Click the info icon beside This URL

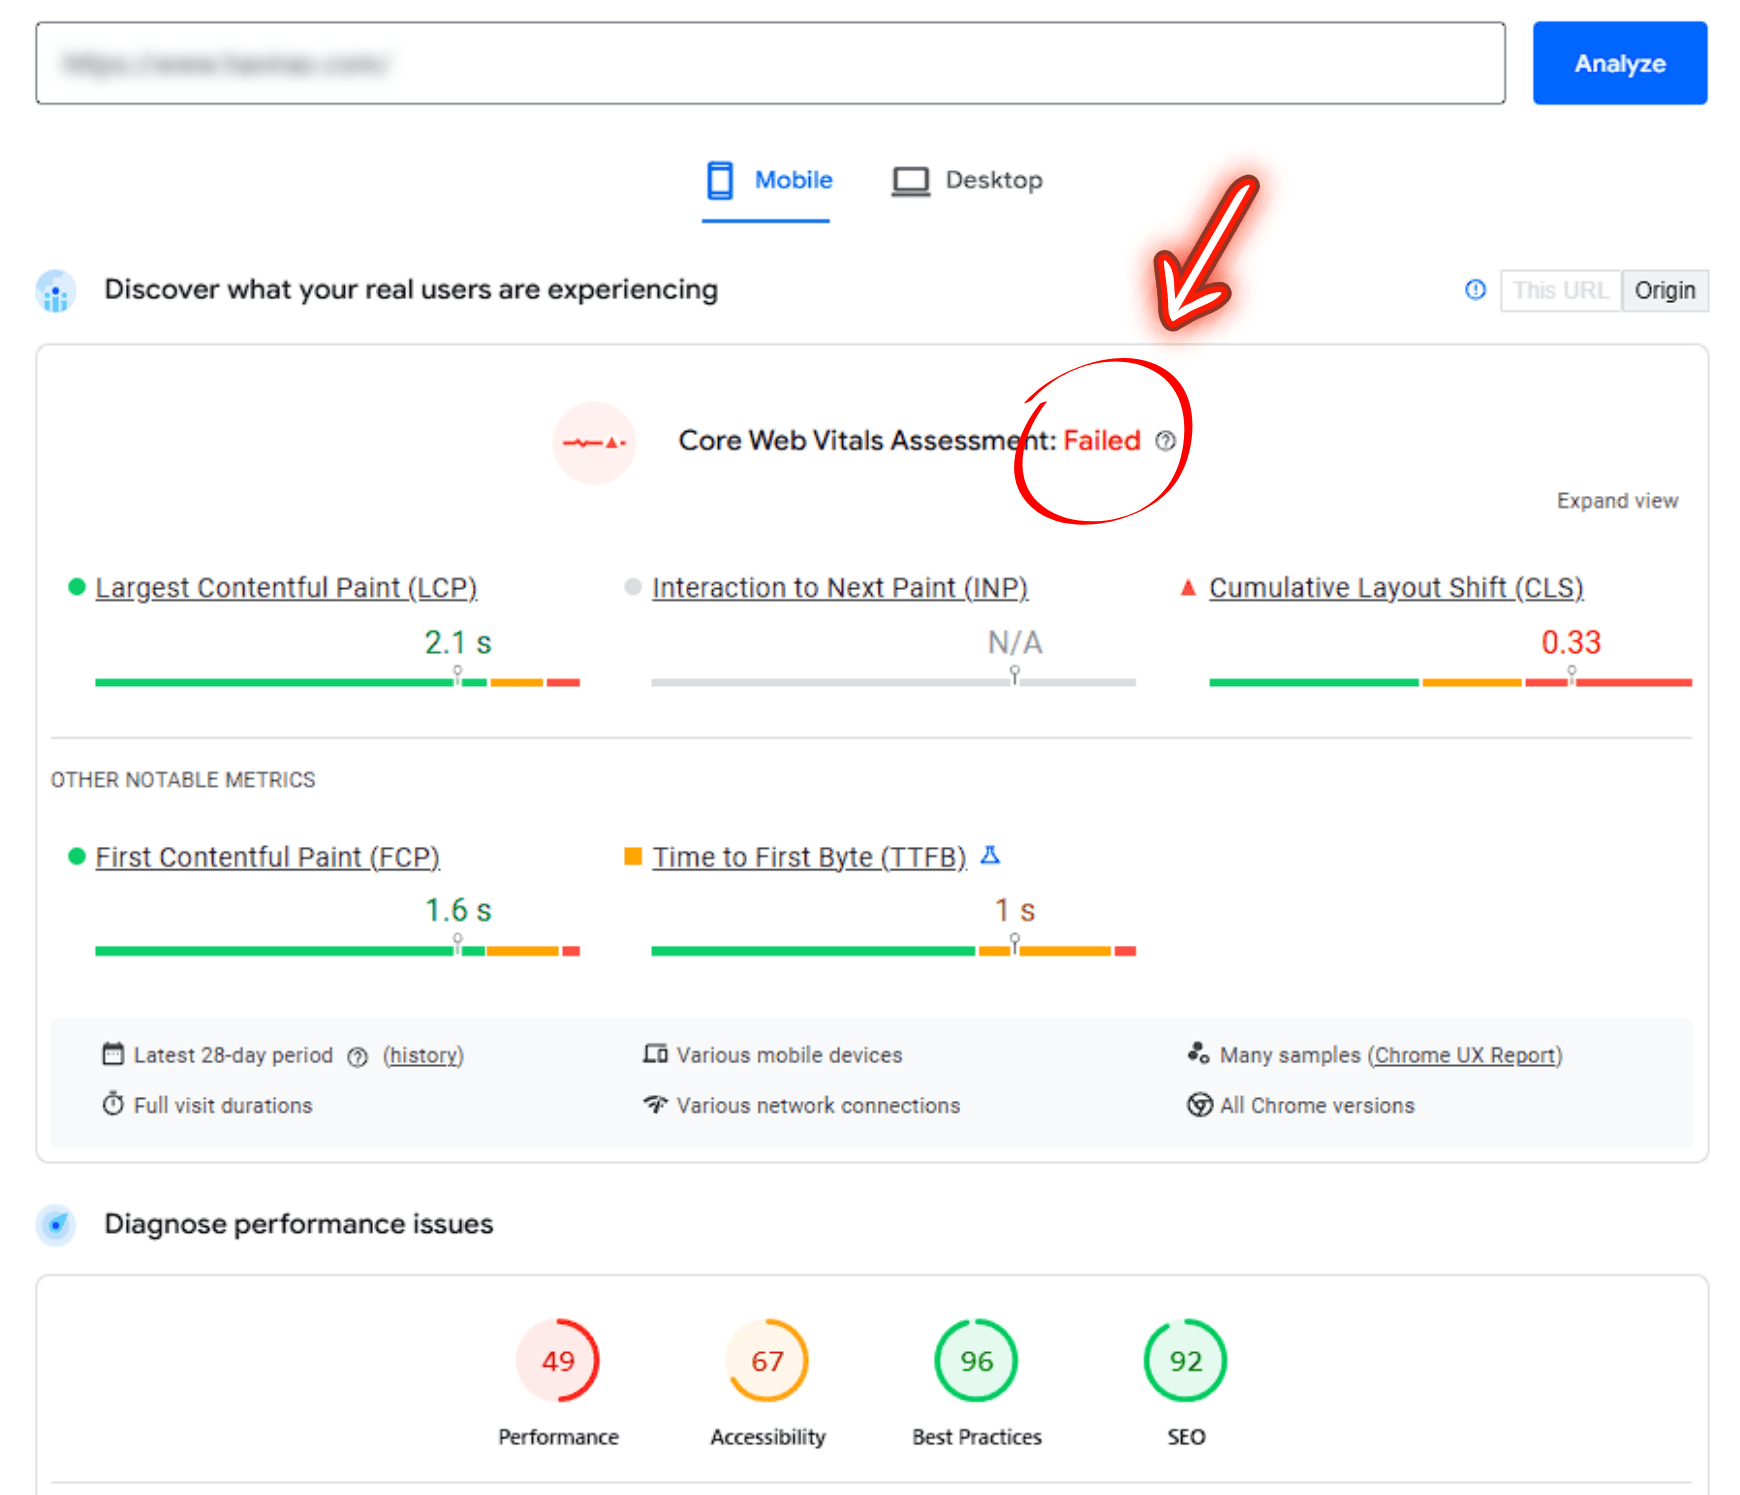[1475, 290]
